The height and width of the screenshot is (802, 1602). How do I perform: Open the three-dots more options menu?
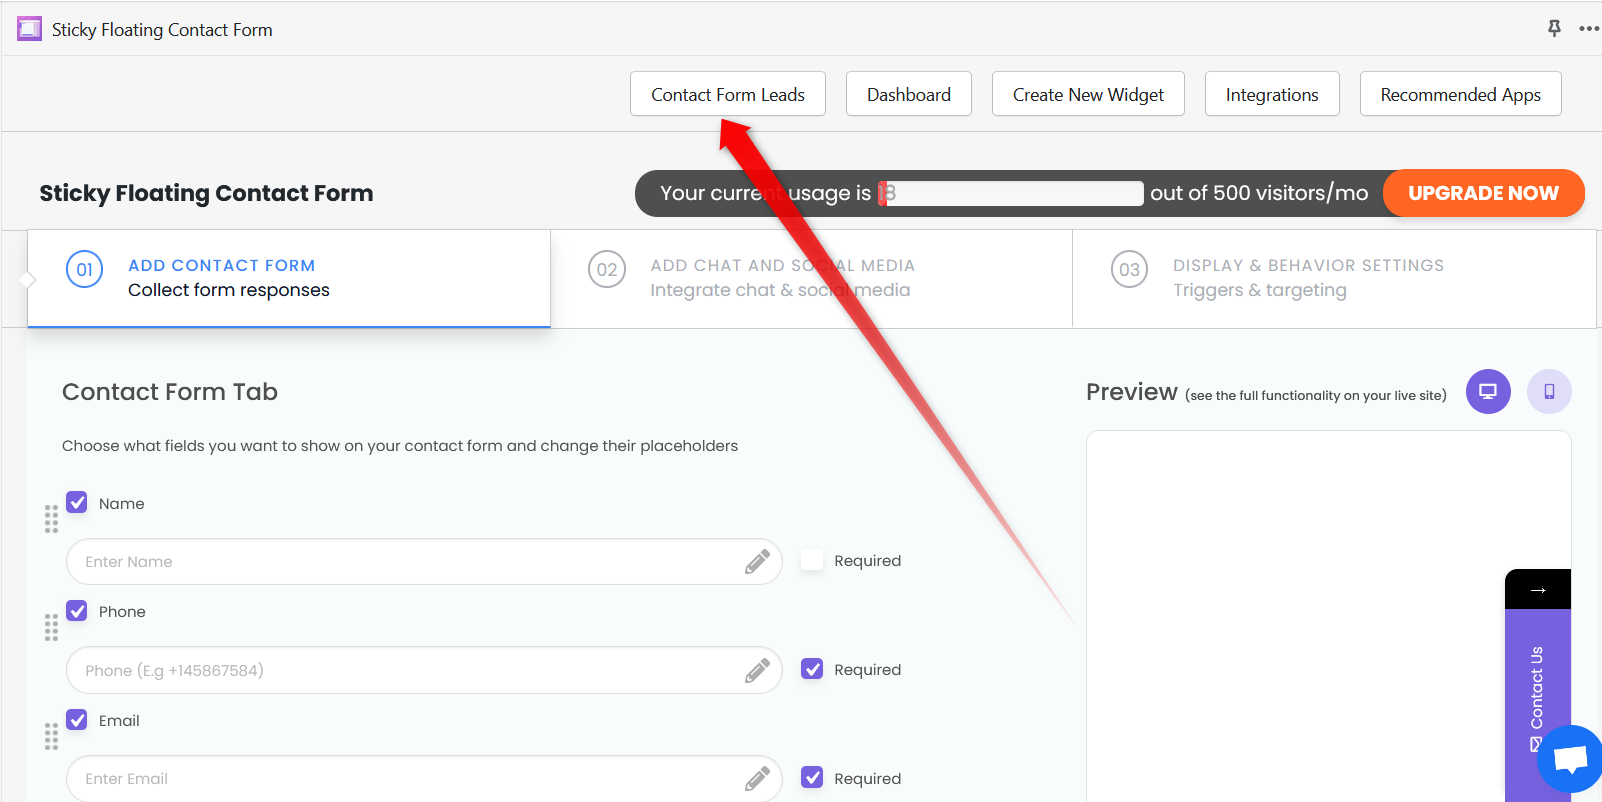(x=1589, y=28)
